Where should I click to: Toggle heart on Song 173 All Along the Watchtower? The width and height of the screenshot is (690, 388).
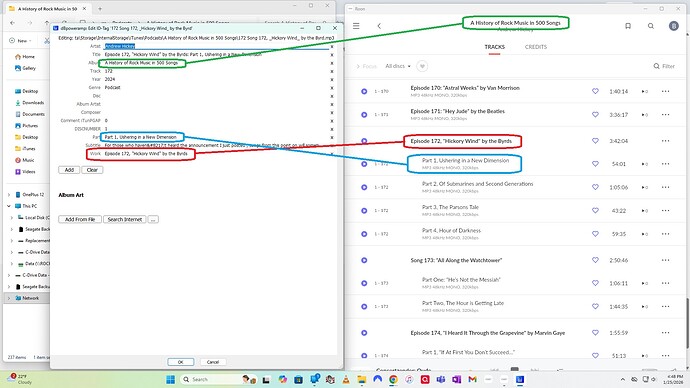point(595,260)
